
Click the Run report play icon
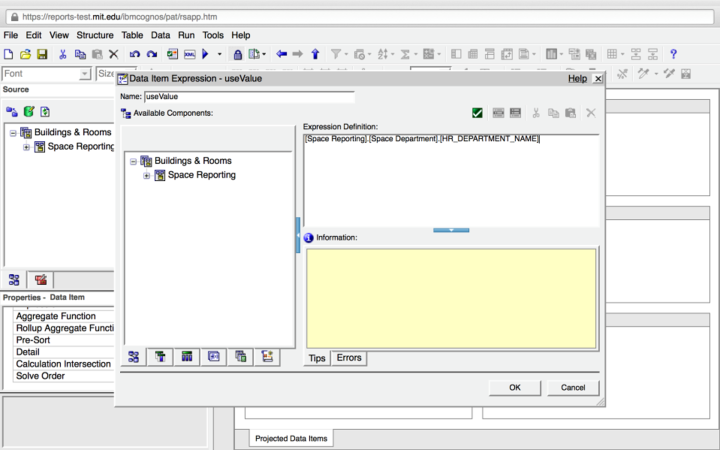(x=205, y=54)
